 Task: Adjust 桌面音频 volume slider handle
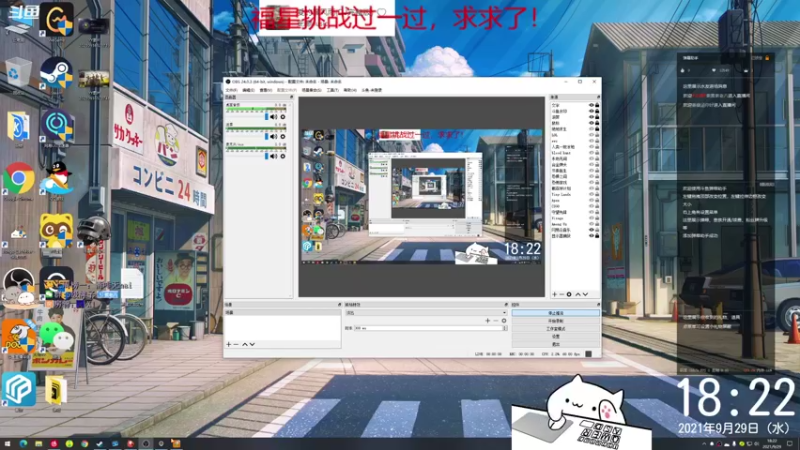(x=266, y=117)
